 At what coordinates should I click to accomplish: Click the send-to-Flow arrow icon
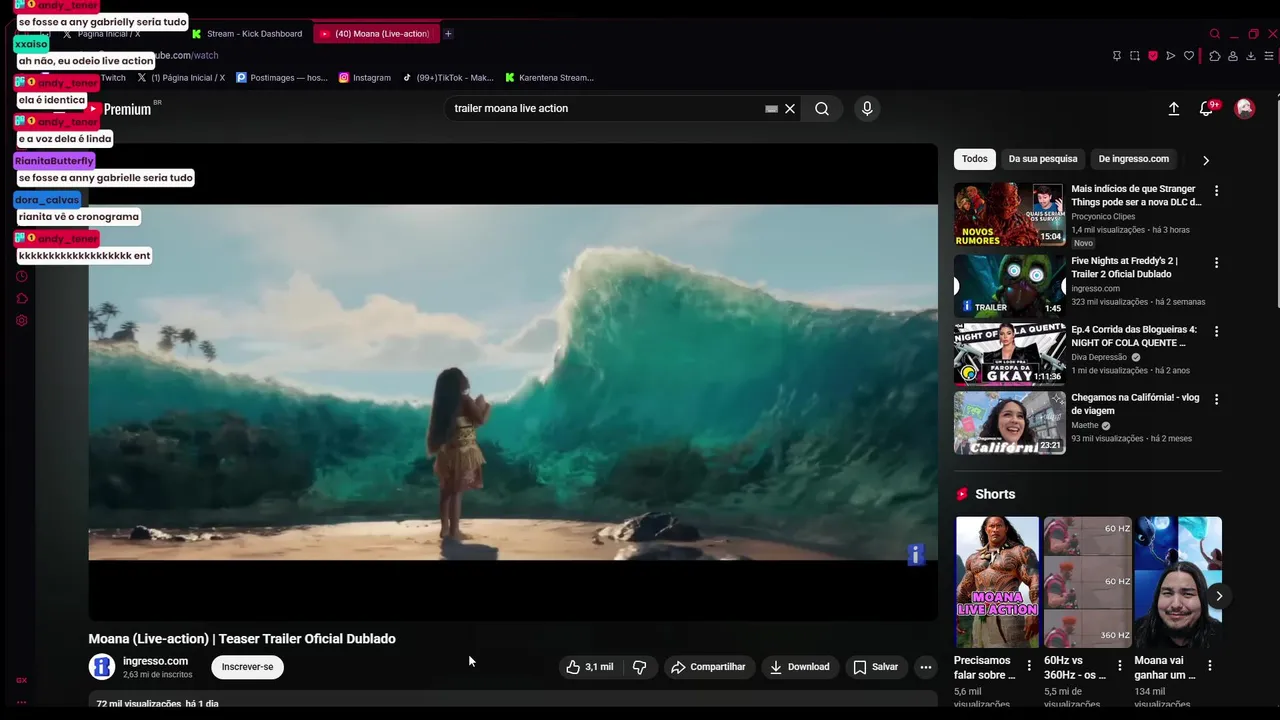pos(1171,56)
